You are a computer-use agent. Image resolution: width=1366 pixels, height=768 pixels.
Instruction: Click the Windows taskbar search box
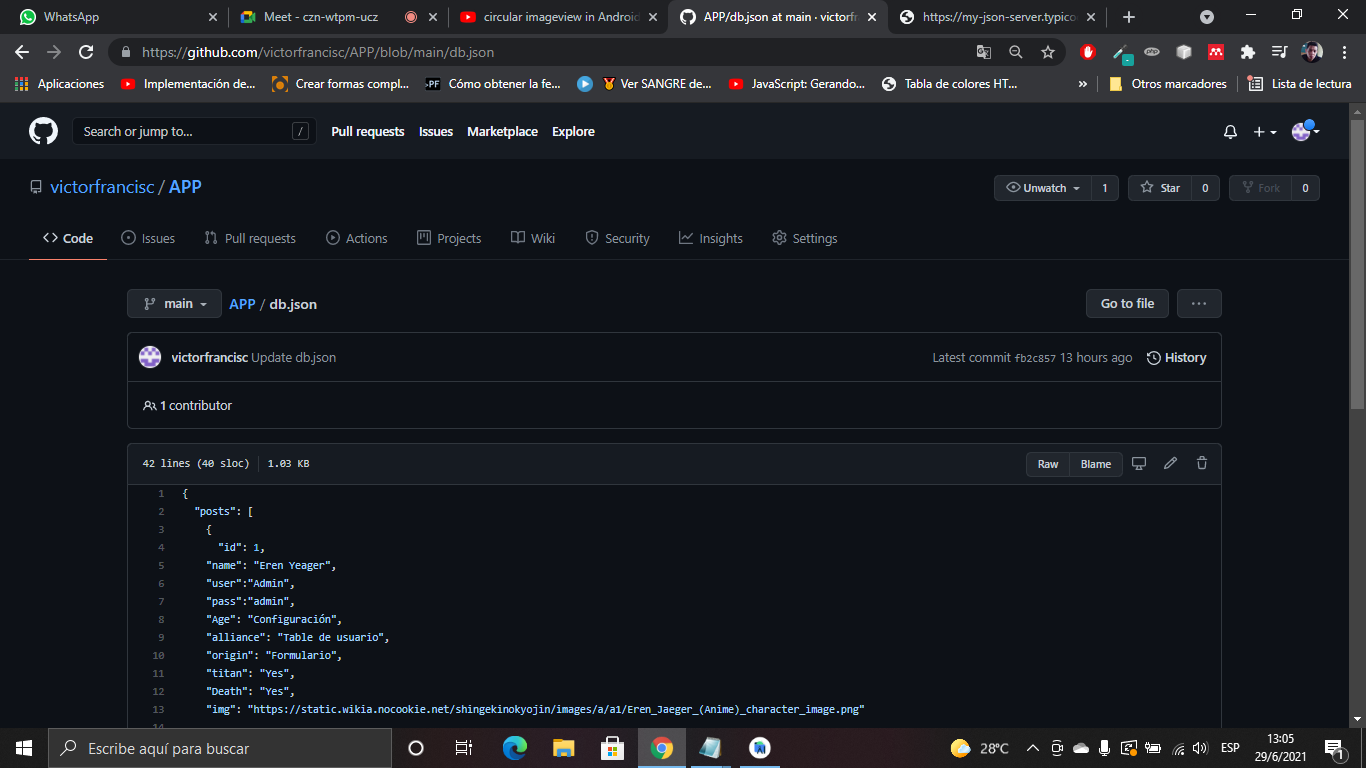[x=220, y=748]
